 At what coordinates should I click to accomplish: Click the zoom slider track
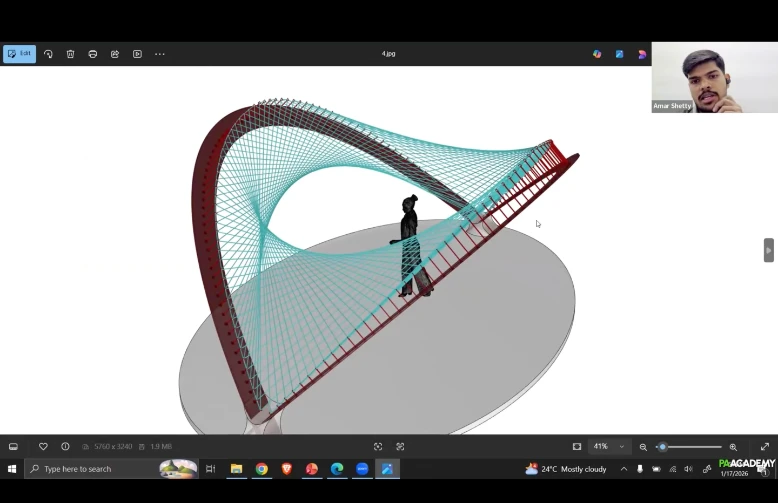coord(695,447)
